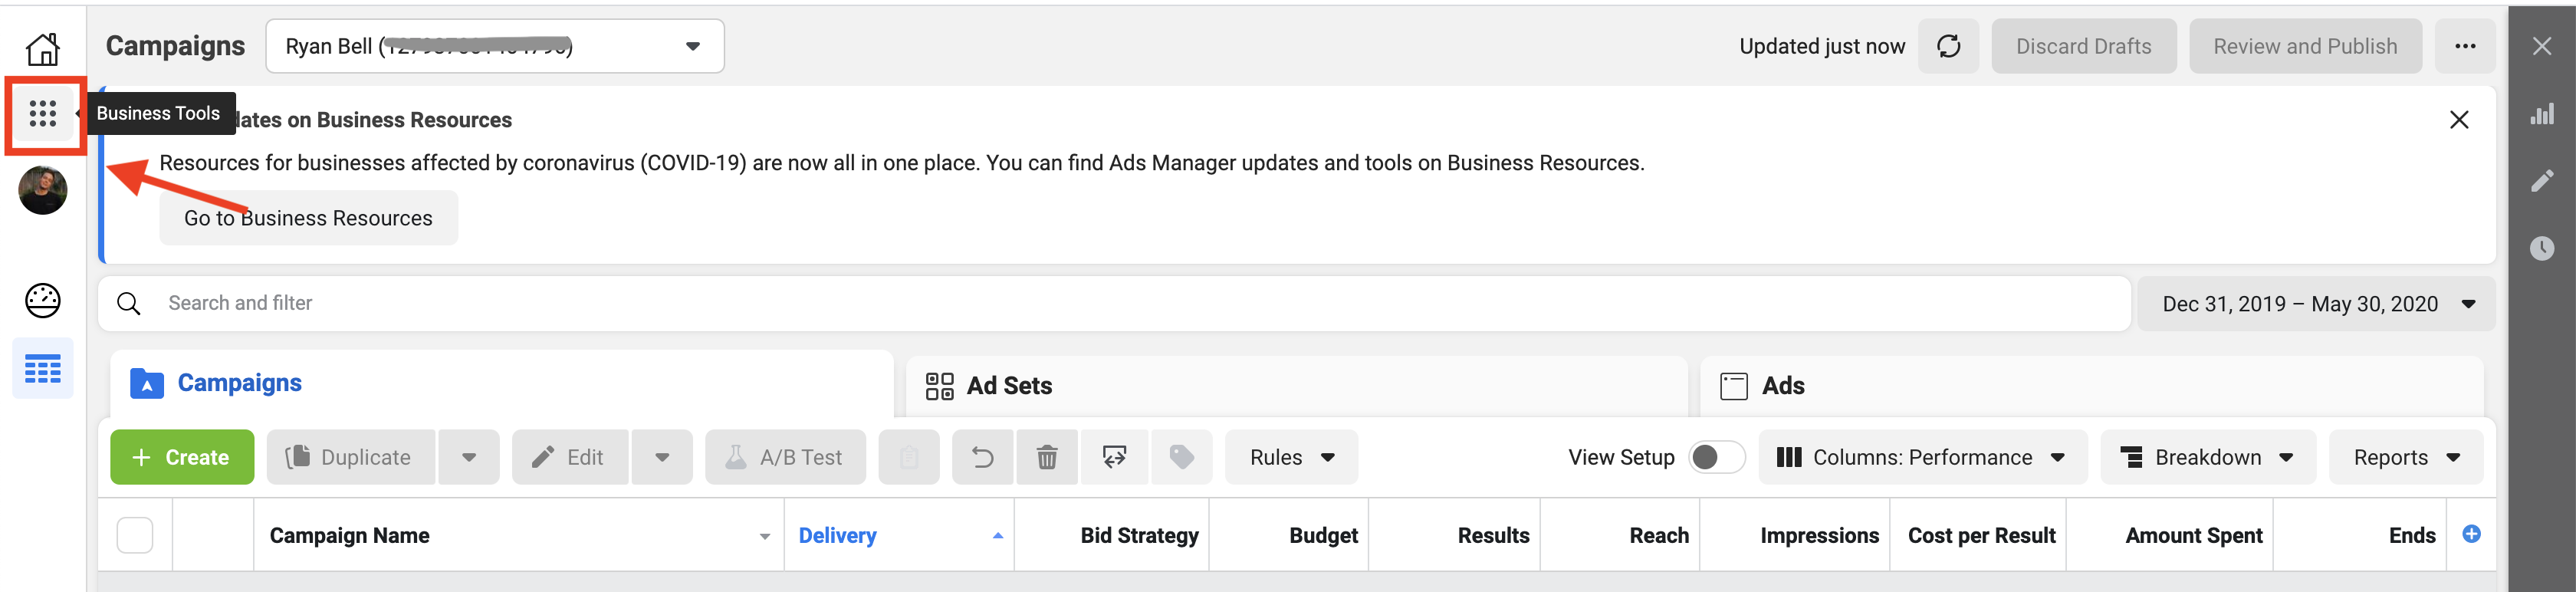Go to the home icon in sidebar
This screenshot has height=592, width=2576.
[x=43, y=48]
